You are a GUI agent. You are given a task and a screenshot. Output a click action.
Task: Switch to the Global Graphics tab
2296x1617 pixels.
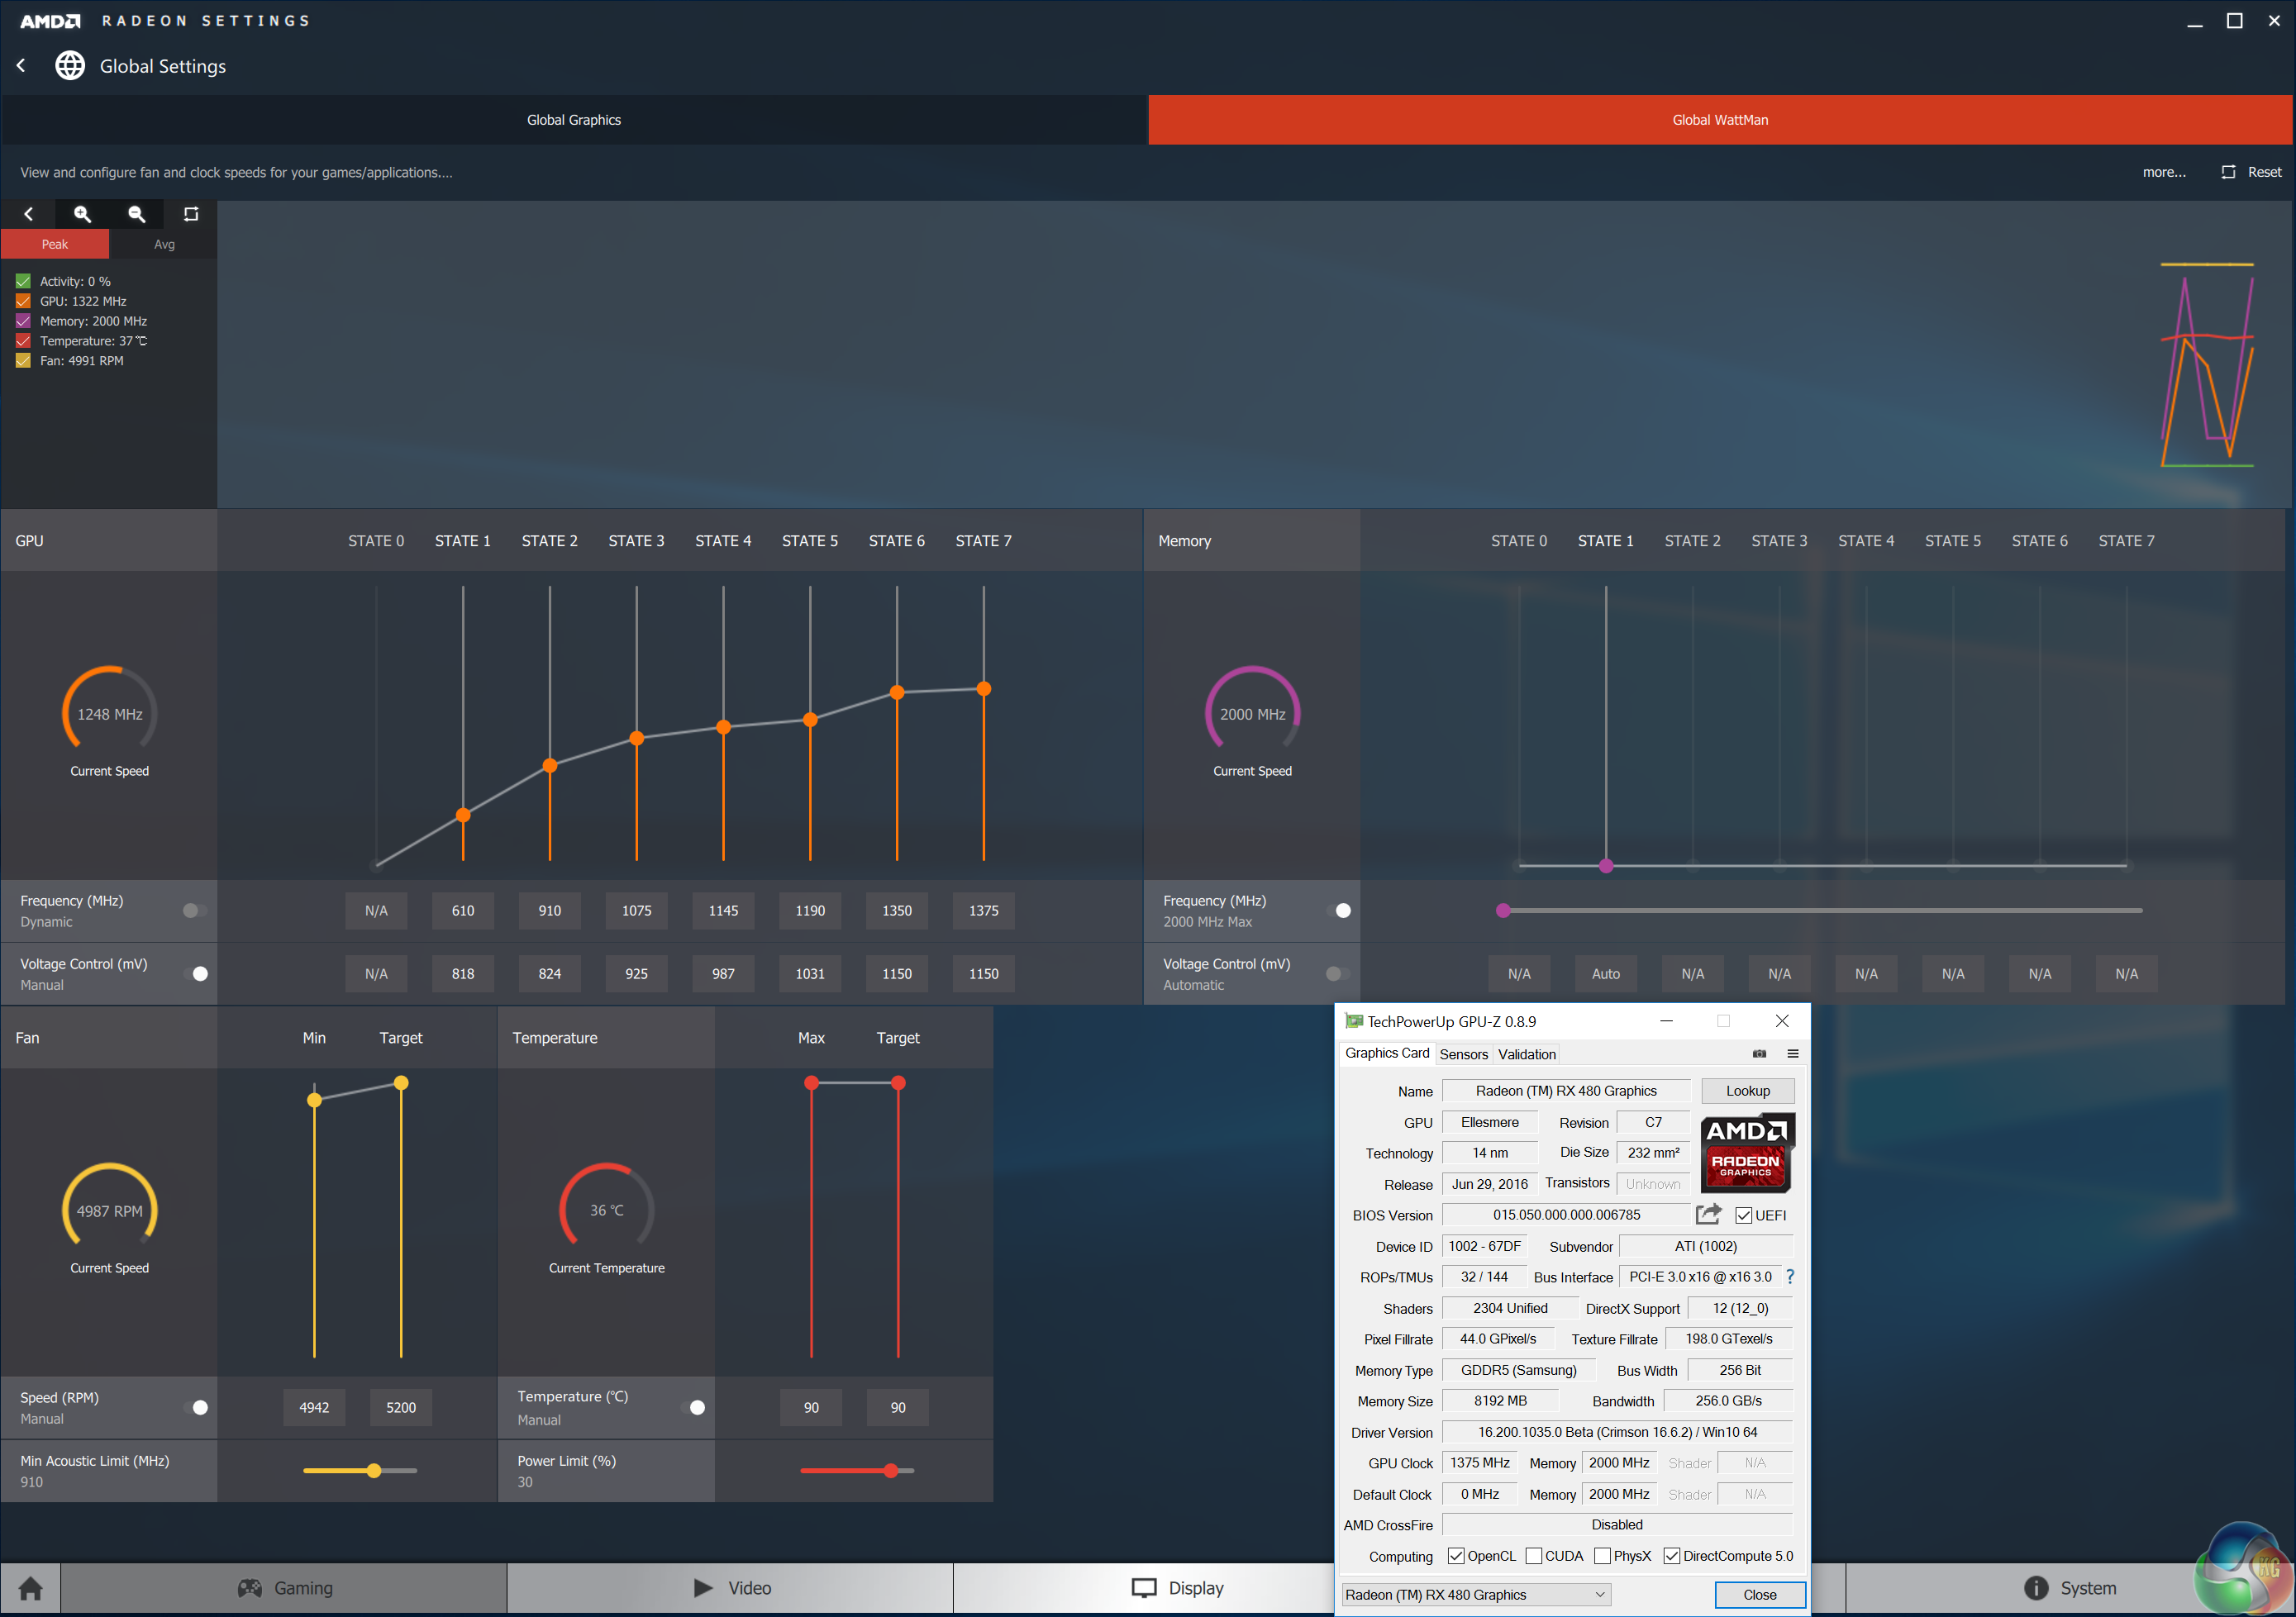point(574,120)
